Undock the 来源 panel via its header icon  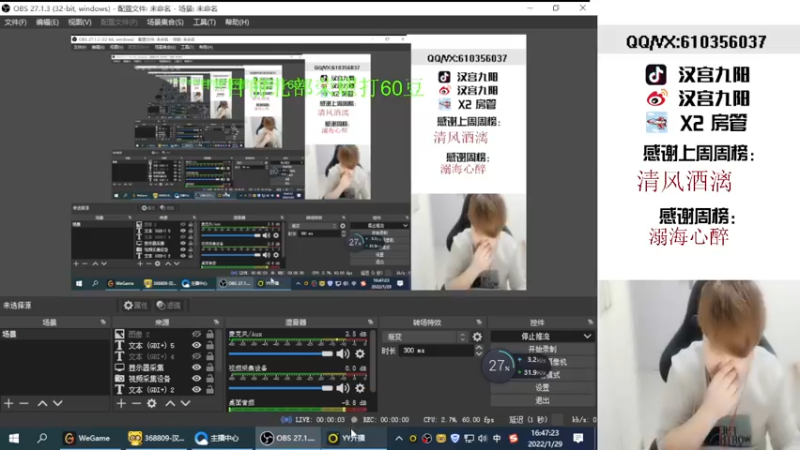click(216, 322)
